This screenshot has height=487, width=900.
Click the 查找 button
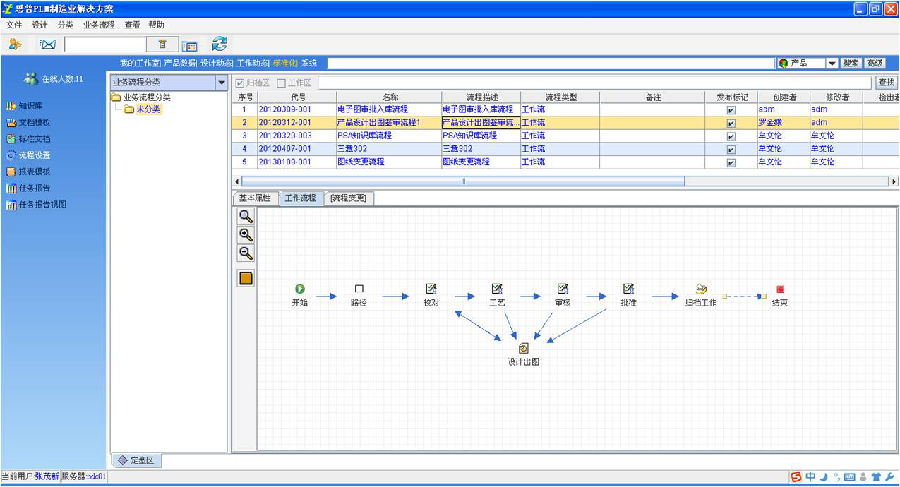pyautogui.click(x=885, y=82)
